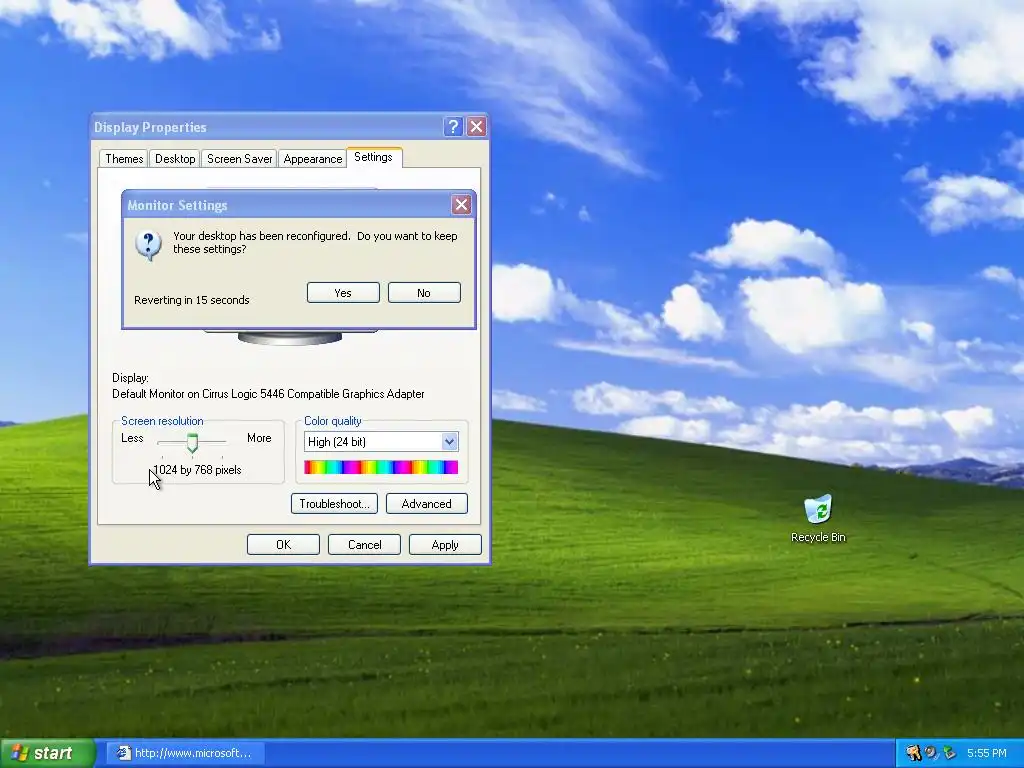Select the Settings tab
Image resolution: width=1024 pixels, height=768 pixels.
374,157
